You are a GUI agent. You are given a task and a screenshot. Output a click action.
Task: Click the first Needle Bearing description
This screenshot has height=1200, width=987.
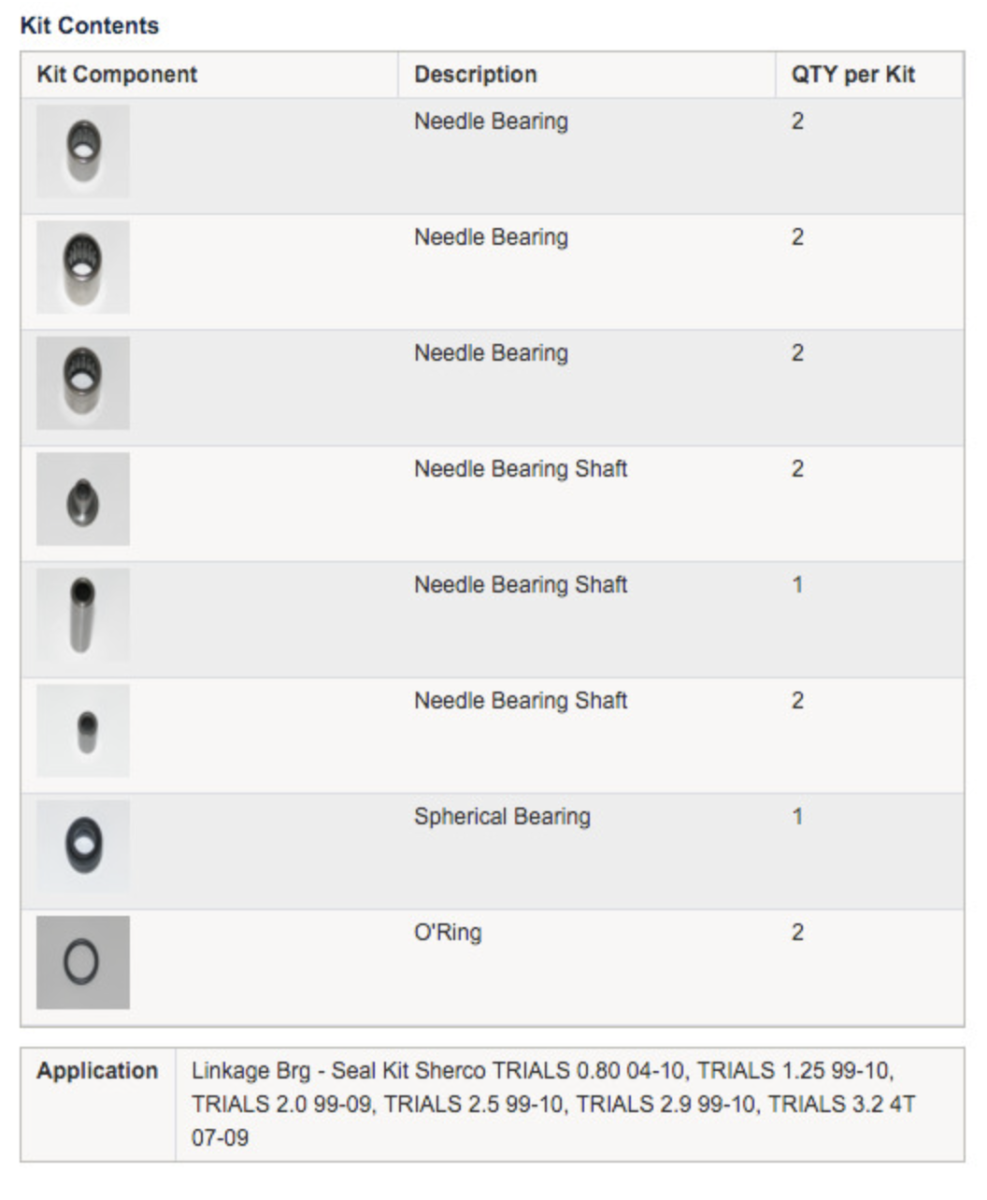click(x=491, y=121)
